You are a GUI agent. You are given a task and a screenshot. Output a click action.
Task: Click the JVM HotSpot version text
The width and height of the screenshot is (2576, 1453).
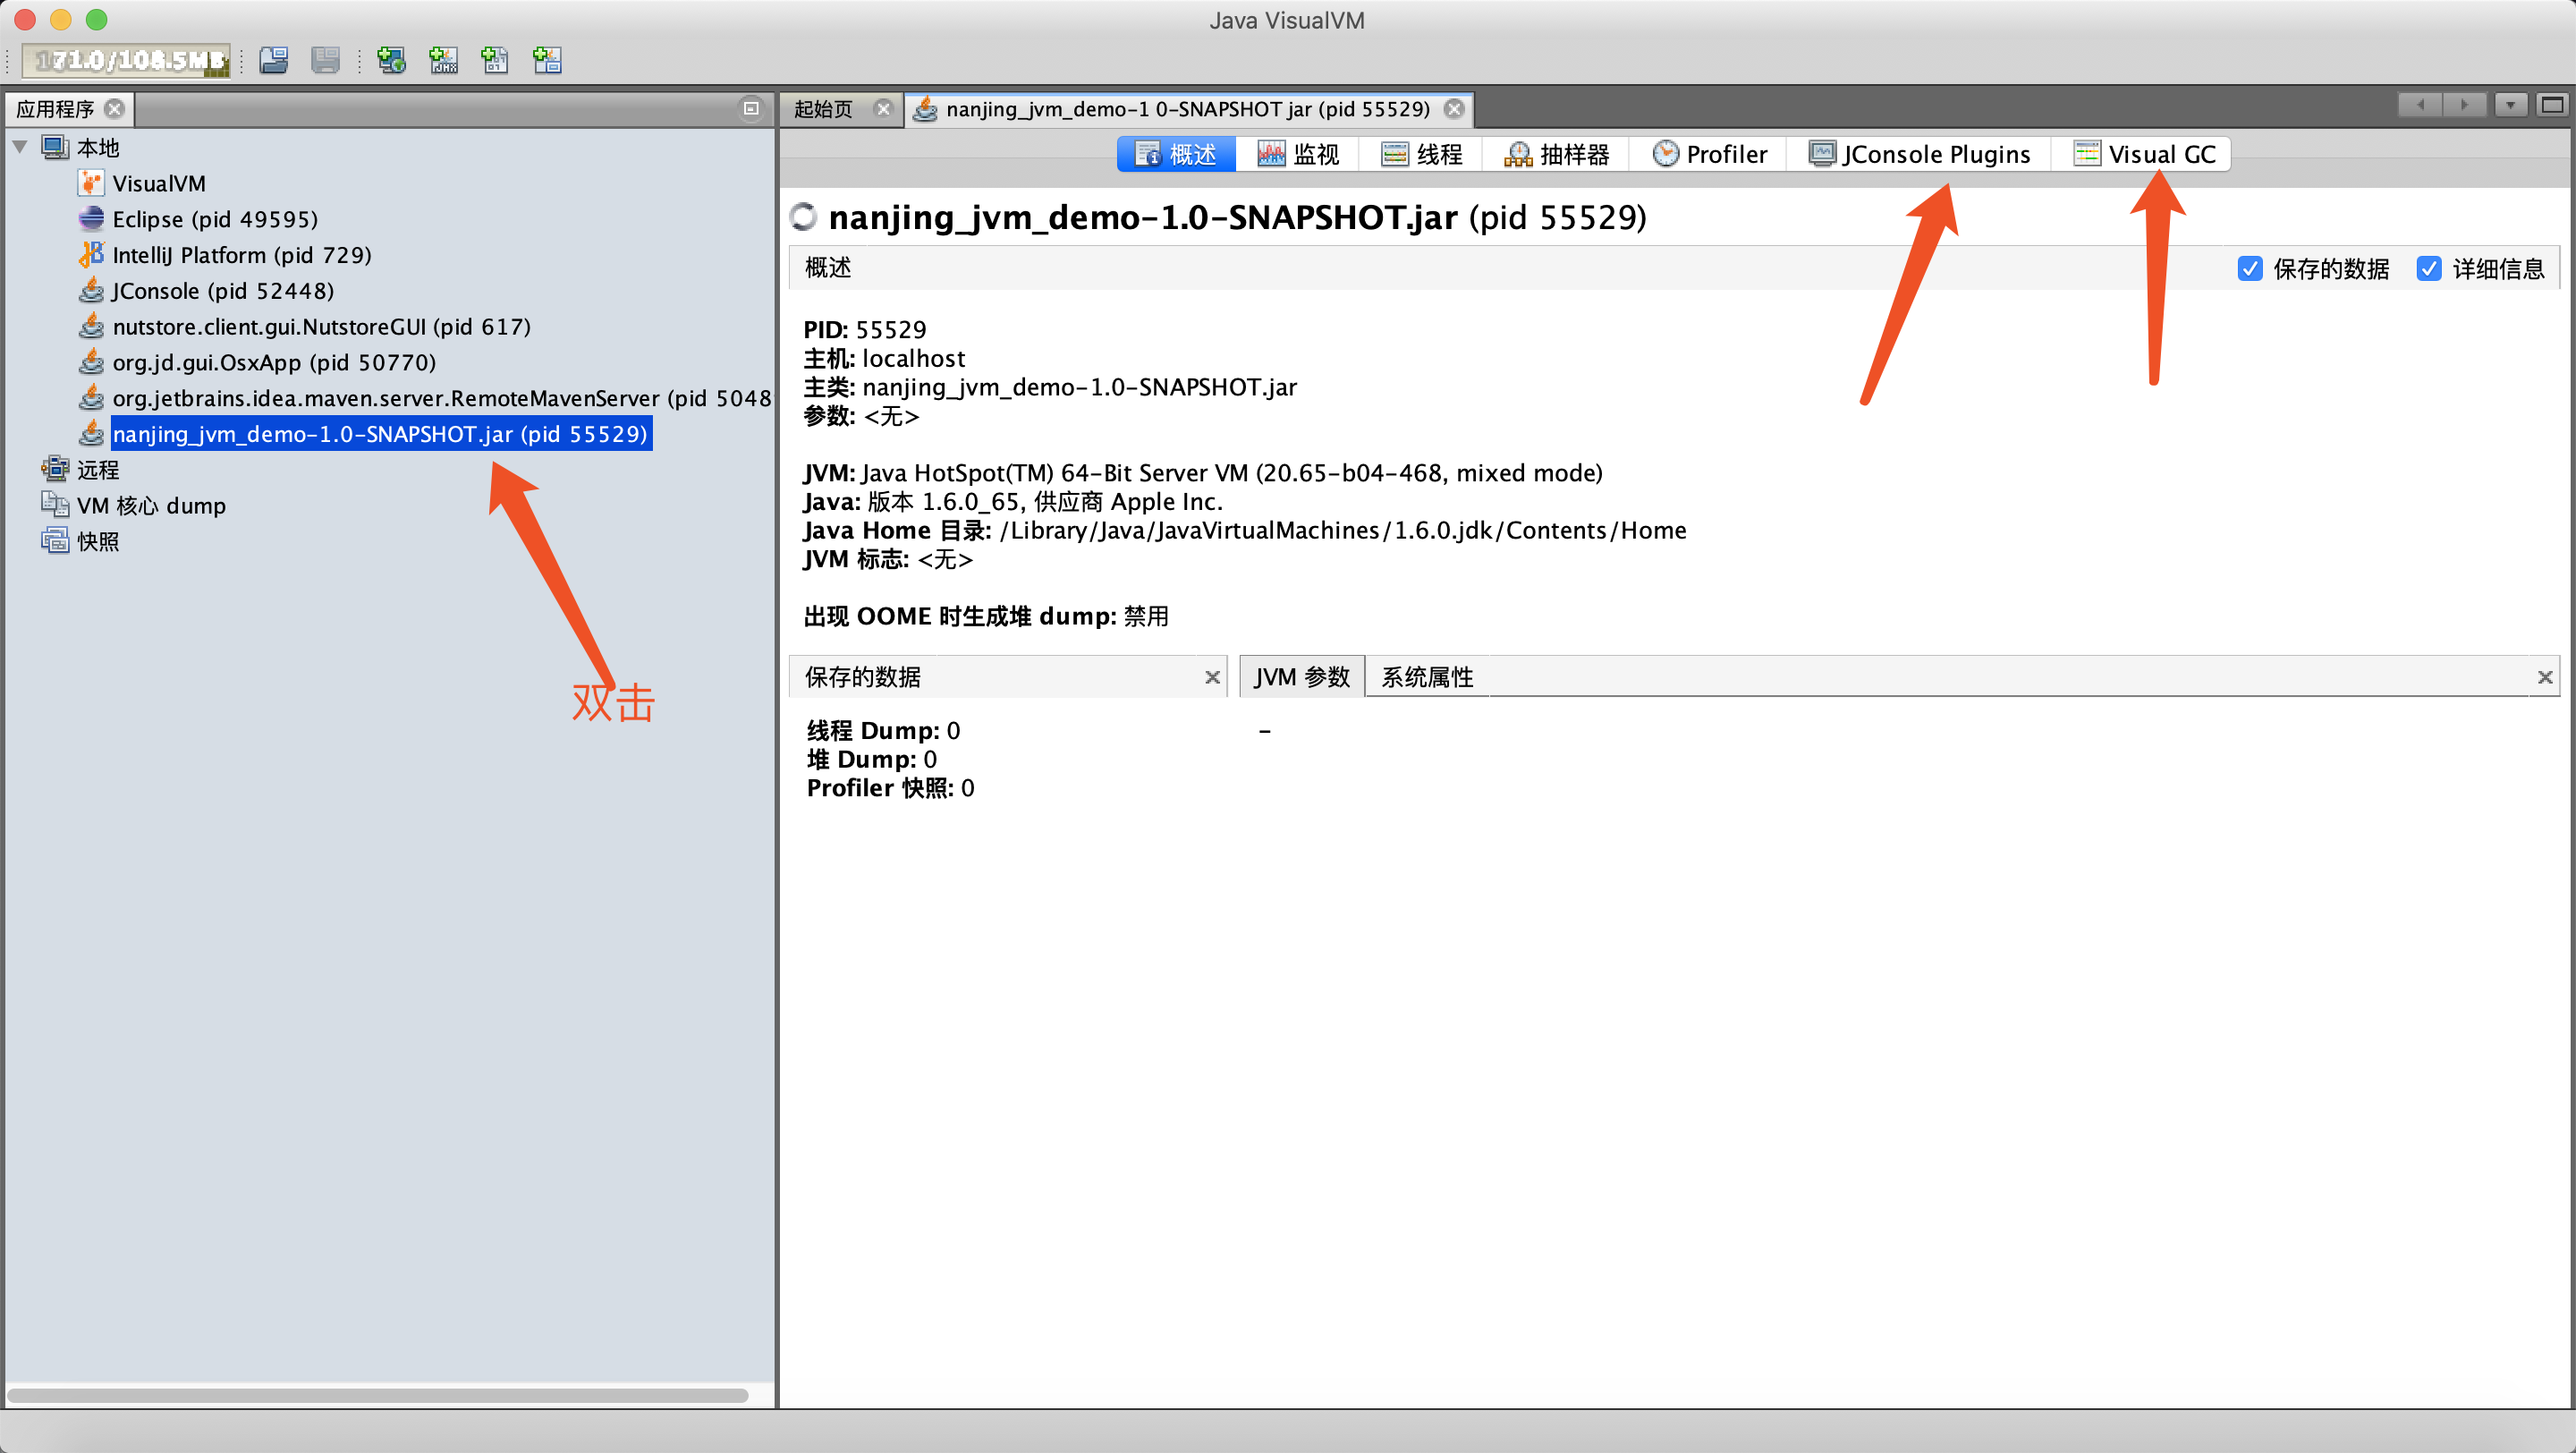pyautogui.click(x=1202, y=473)
